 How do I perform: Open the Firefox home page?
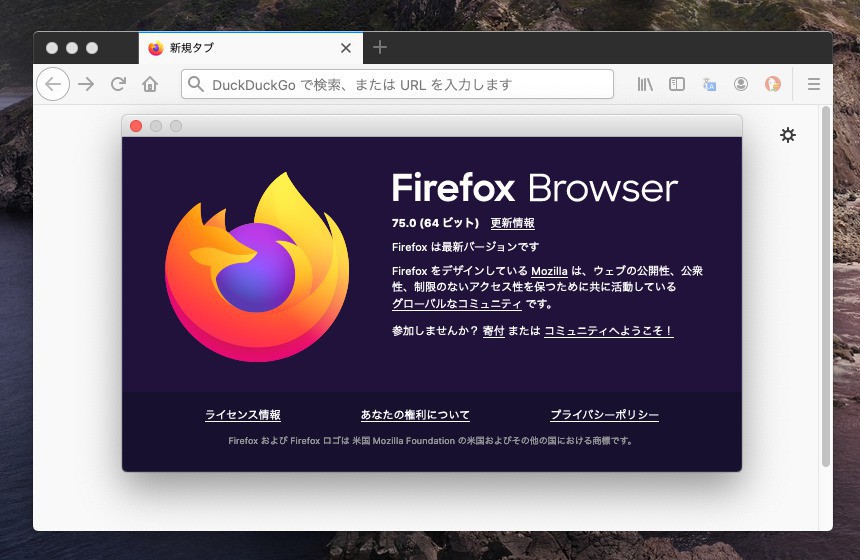(150, 84)
